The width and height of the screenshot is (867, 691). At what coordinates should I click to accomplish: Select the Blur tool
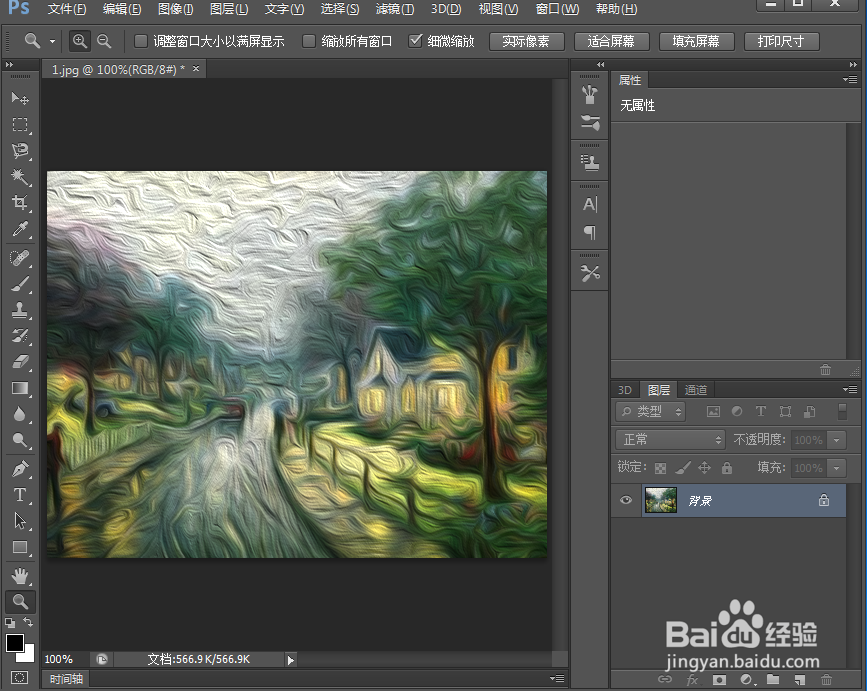pyautogui.click(x=20, y=414)
